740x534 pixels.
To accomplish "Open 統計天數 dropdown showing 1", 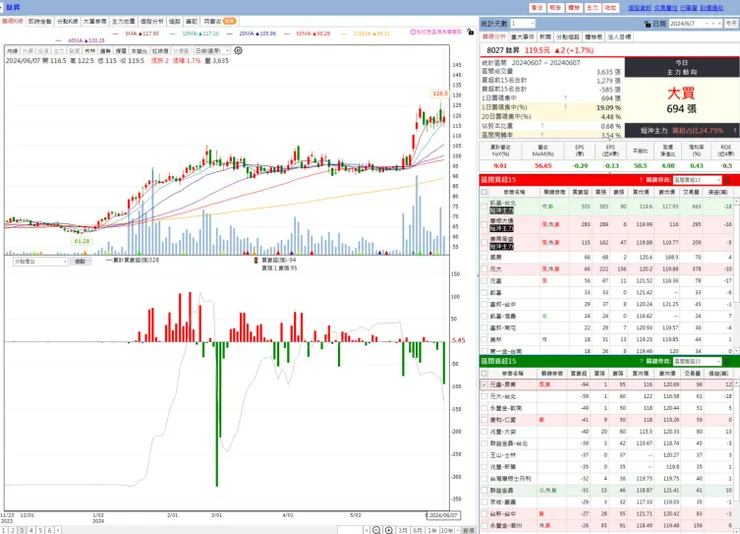I will 522,24.
